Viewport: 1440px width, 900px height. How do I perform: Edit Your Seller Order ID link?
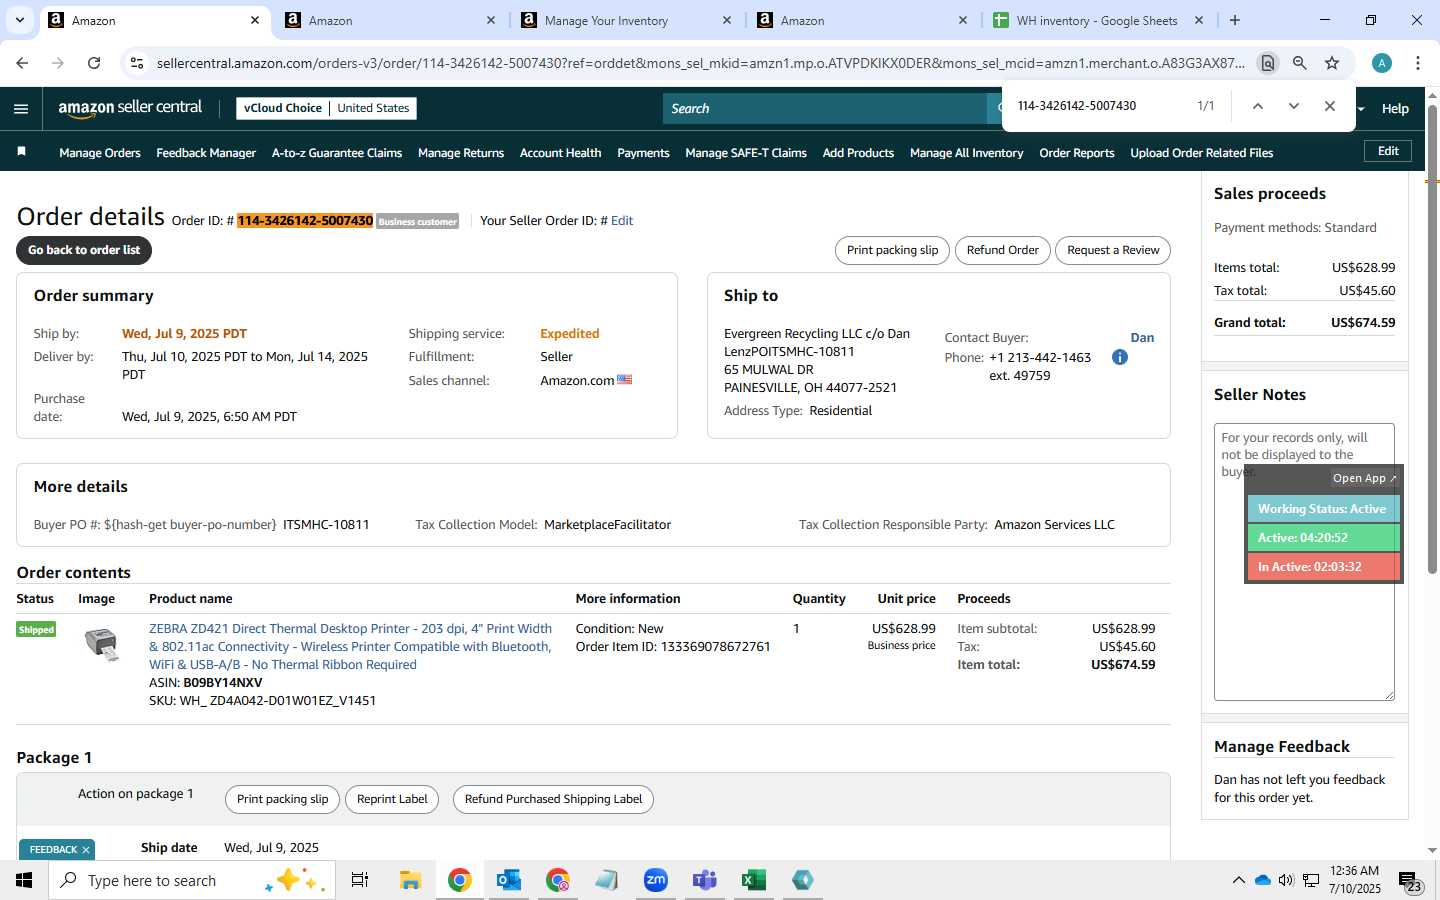[x=622, y=221]
